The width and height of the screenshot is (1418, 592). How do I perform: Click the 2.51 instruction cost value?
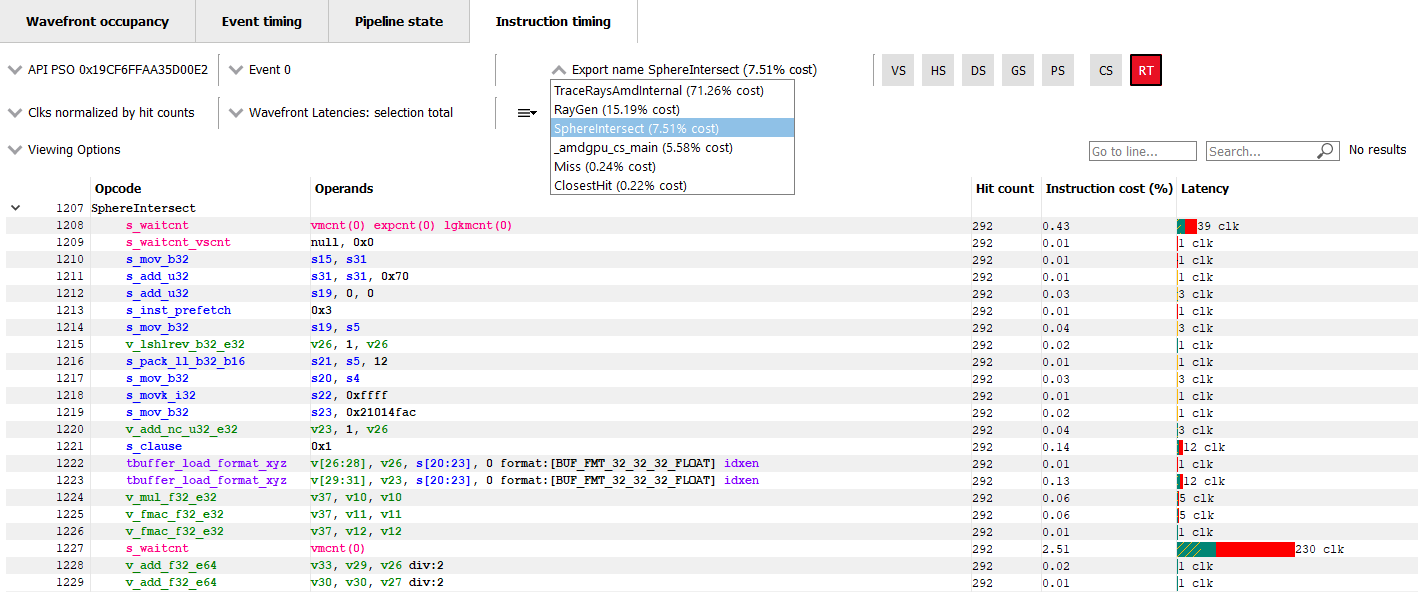tap(1056, 549)
